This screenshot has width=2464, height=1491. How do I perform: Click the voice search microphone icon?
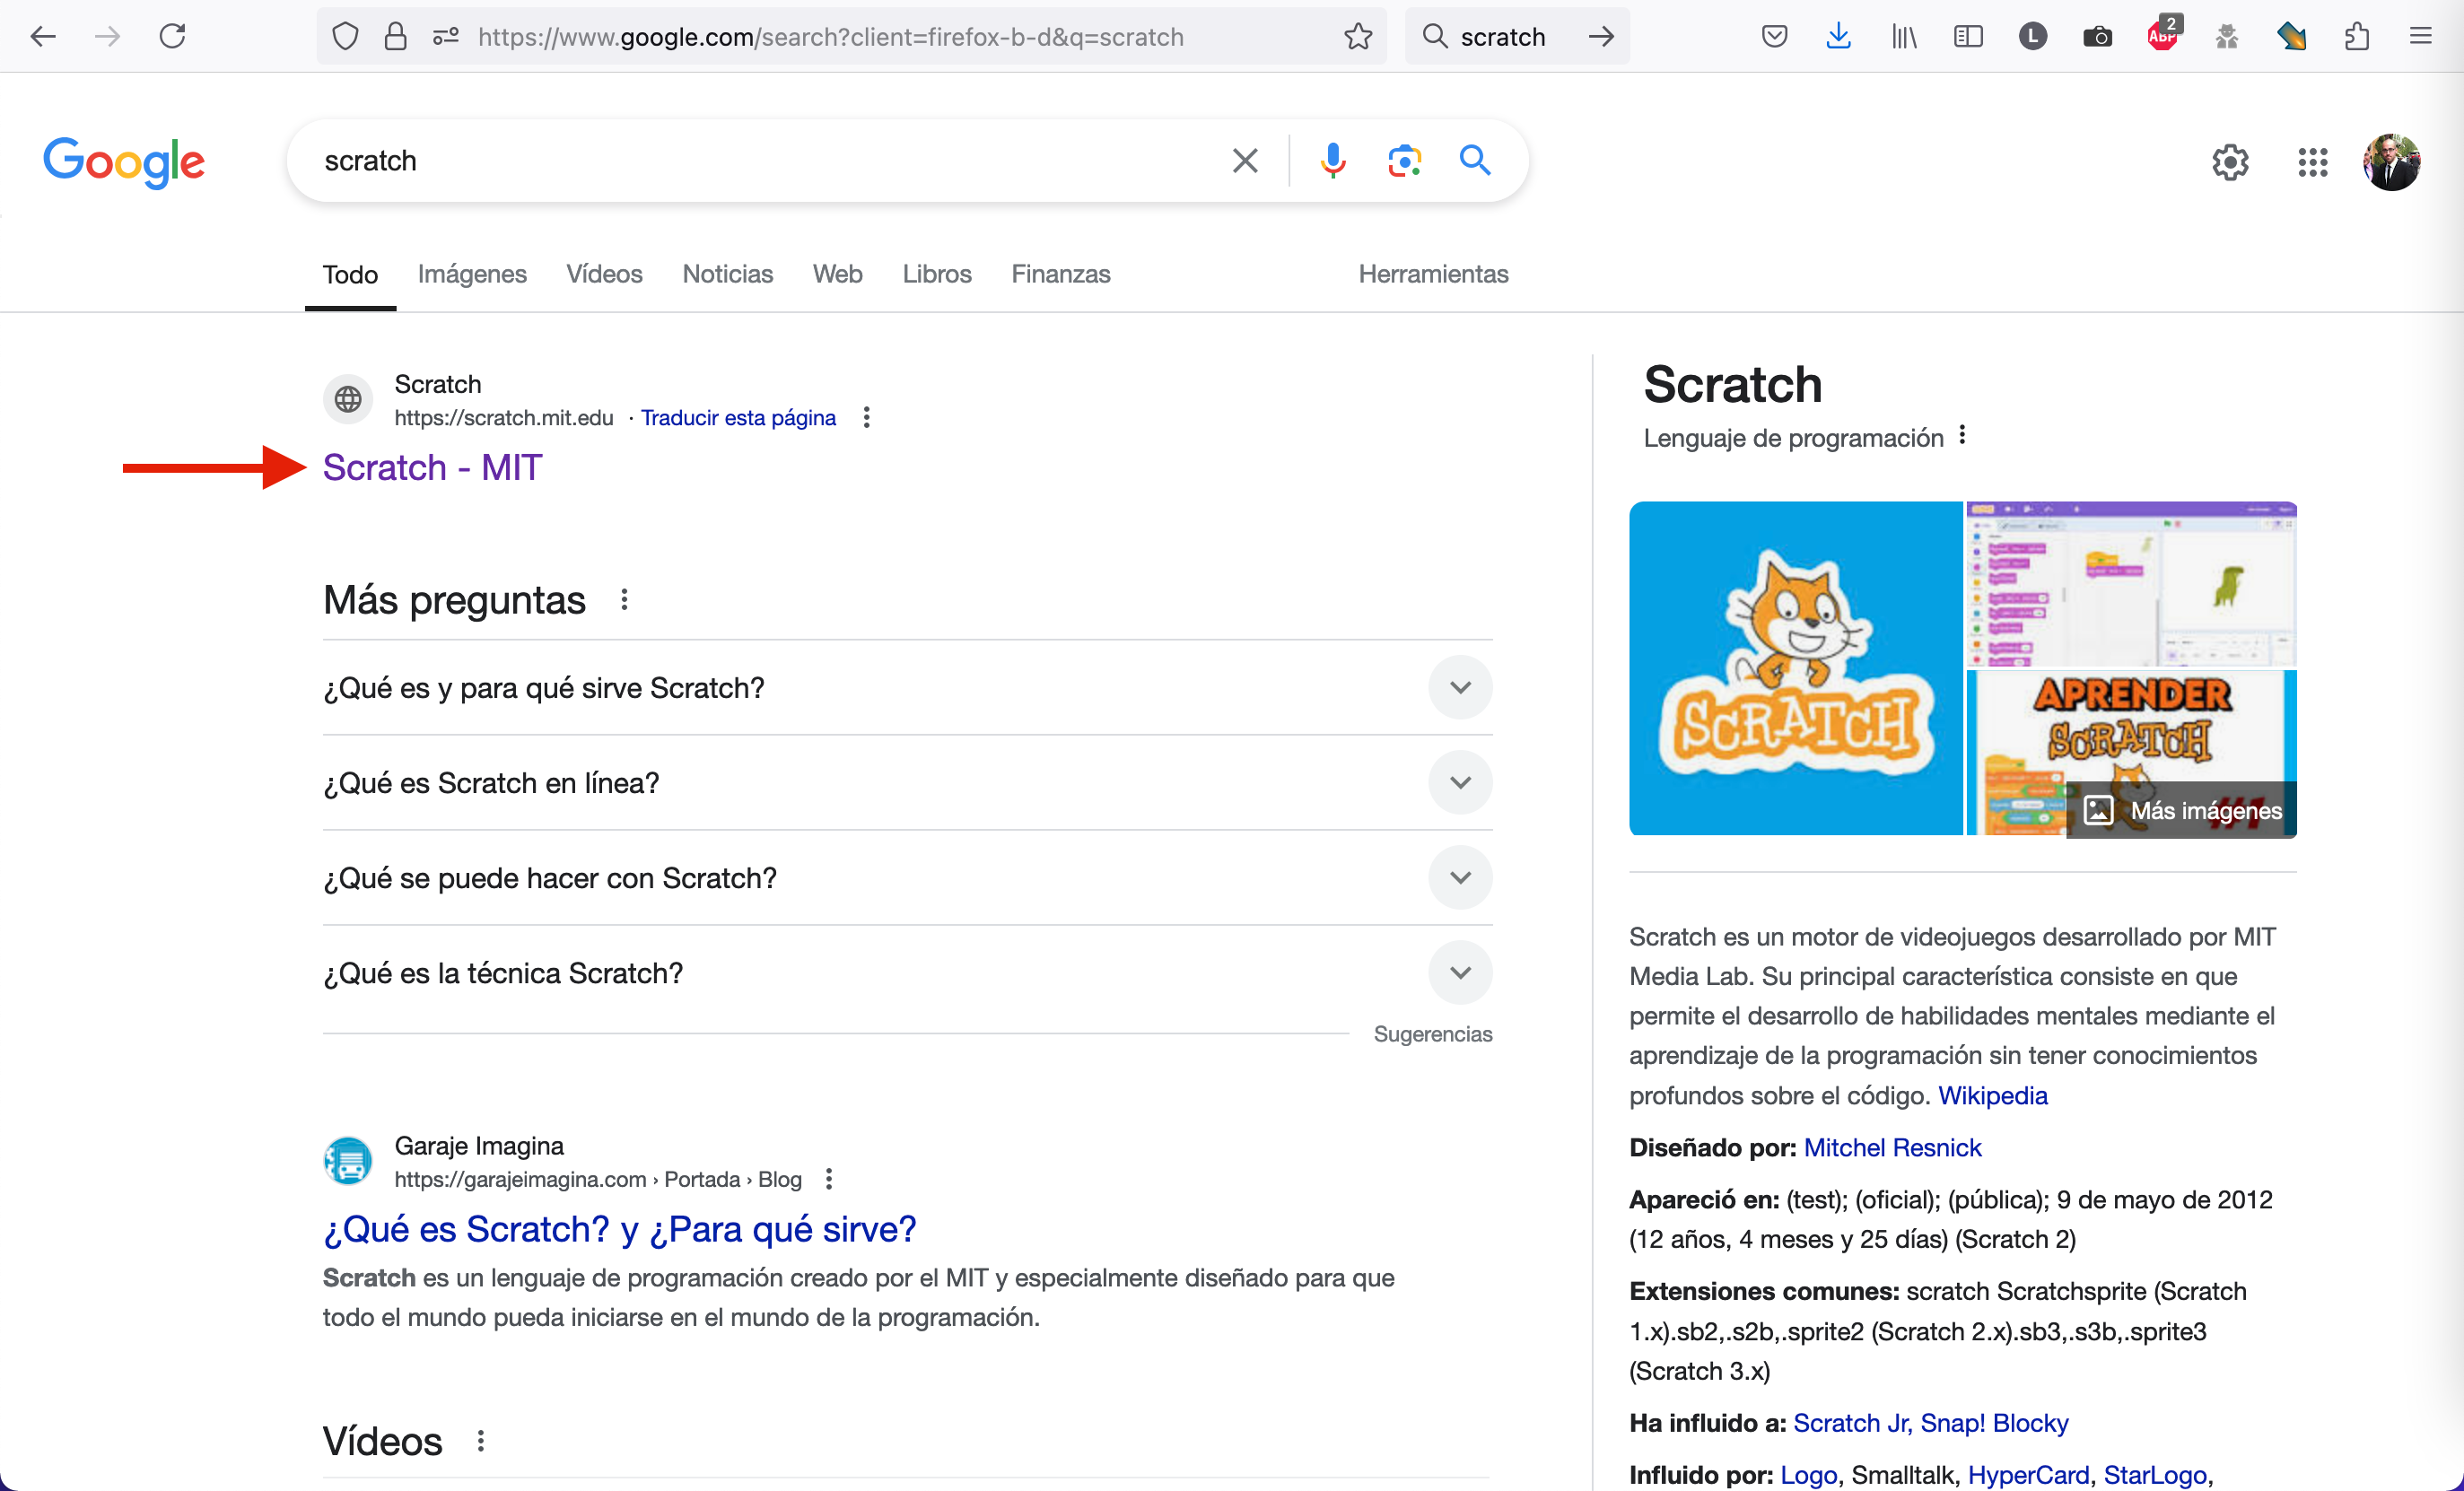point(1332,161)
